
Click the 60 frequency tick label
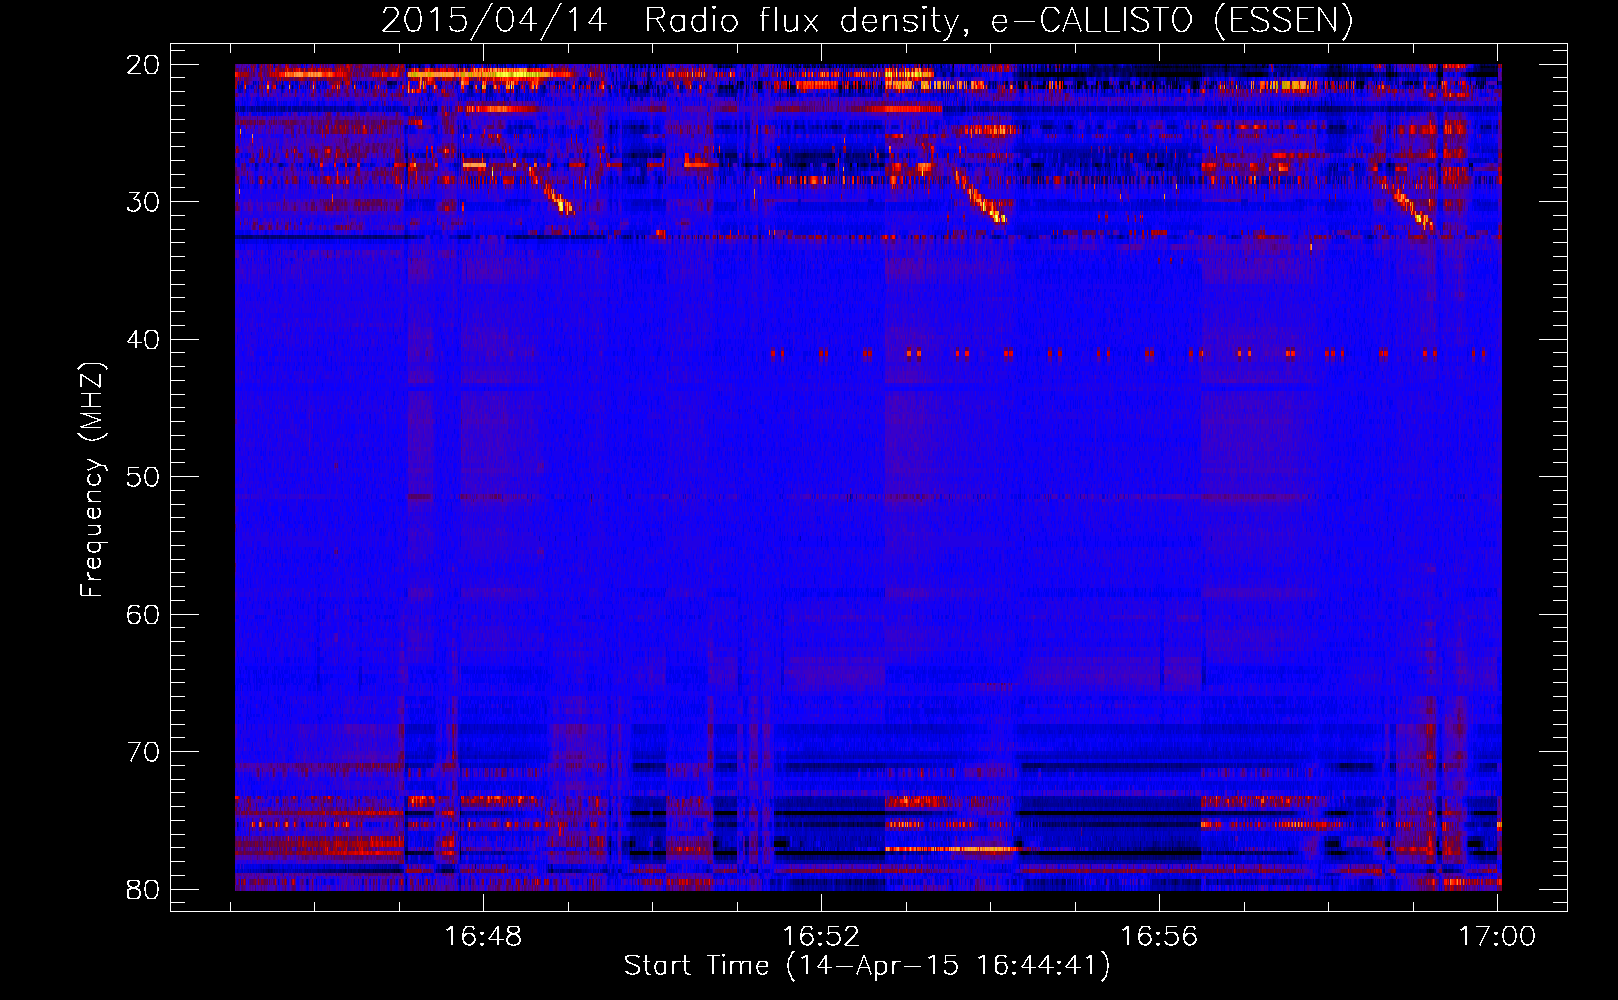click(143, 614)
